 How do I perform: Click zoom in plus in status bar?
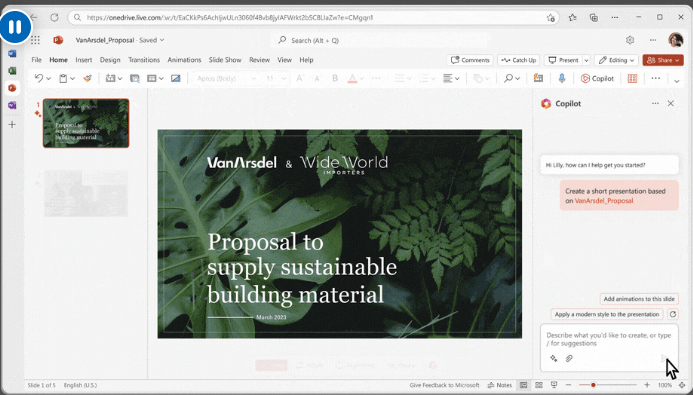(647, 385)
